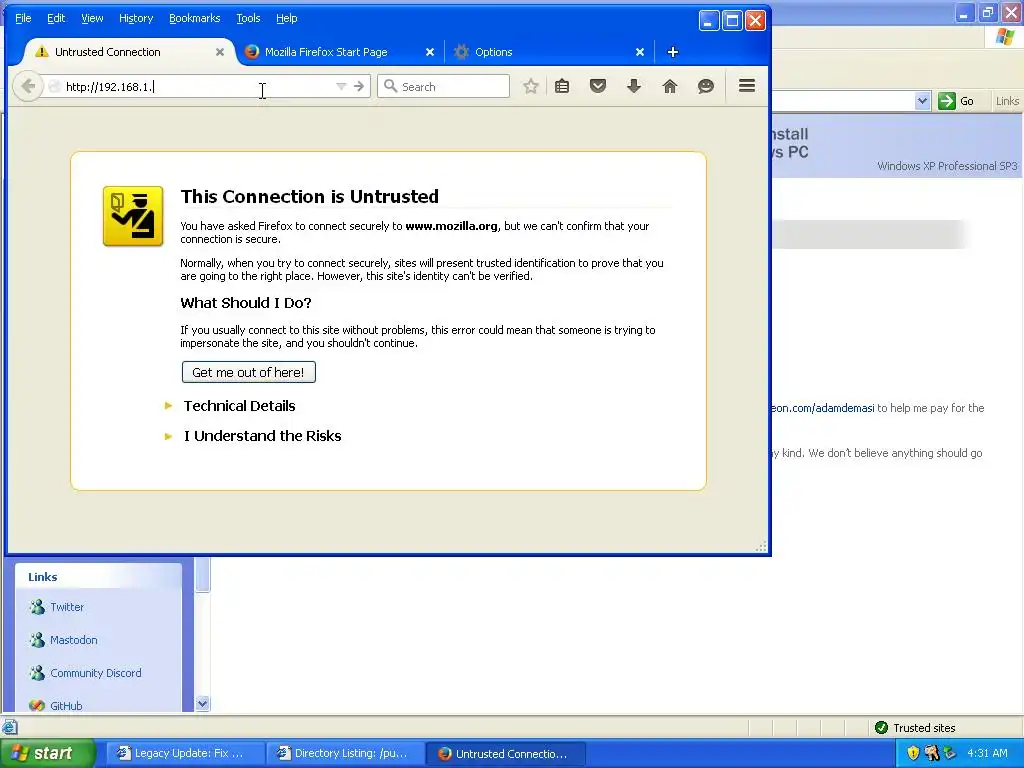This screenshot has height=768, width=1024.
Task: Click inside the Firefox Search field
Action: click(x=443, y=86)
